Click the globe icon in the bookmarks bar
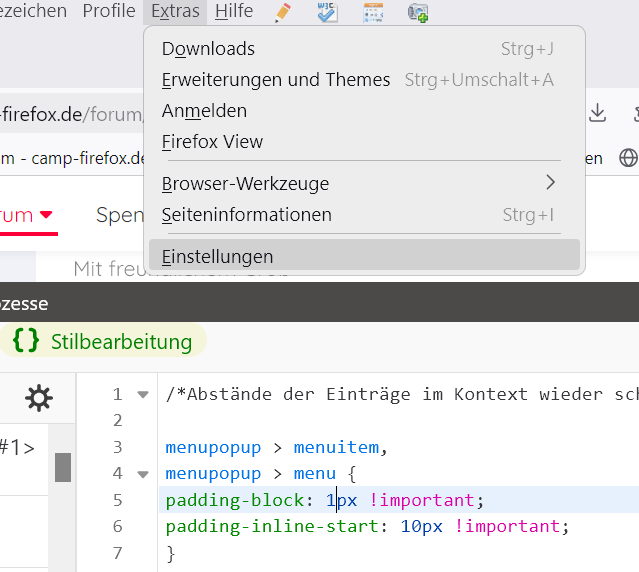Viewport: 639px width, 572px height. tap(628, 157)
